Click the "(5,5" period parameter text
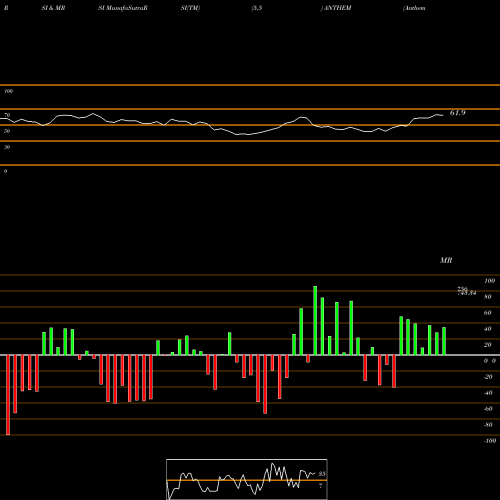The image size is (500, 500). pos(257,8)
